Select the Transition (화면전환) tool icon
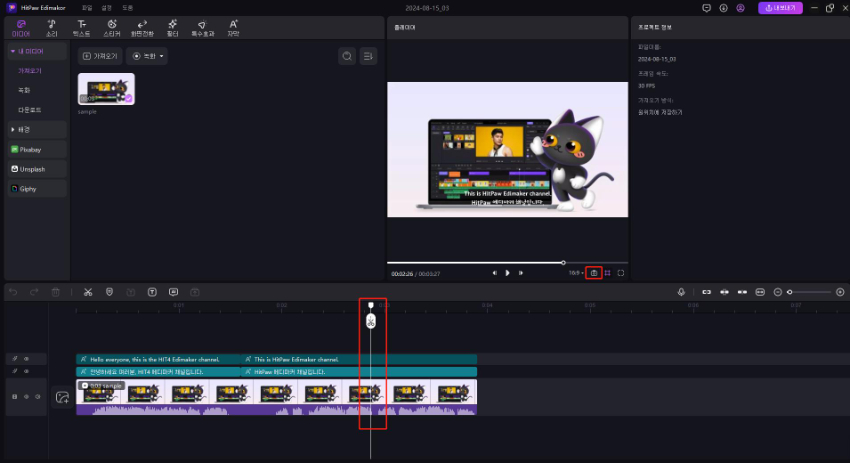850x463 pixels. point(142,26)
